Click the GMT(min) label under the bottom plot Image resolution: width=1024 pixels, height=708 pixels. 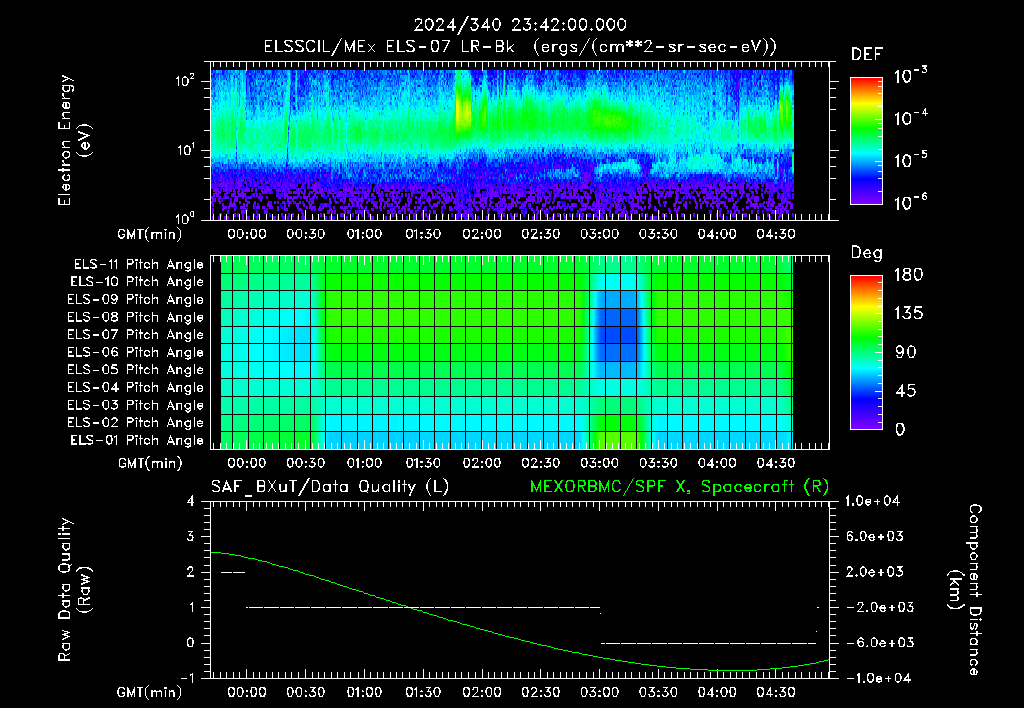point(150,692)
